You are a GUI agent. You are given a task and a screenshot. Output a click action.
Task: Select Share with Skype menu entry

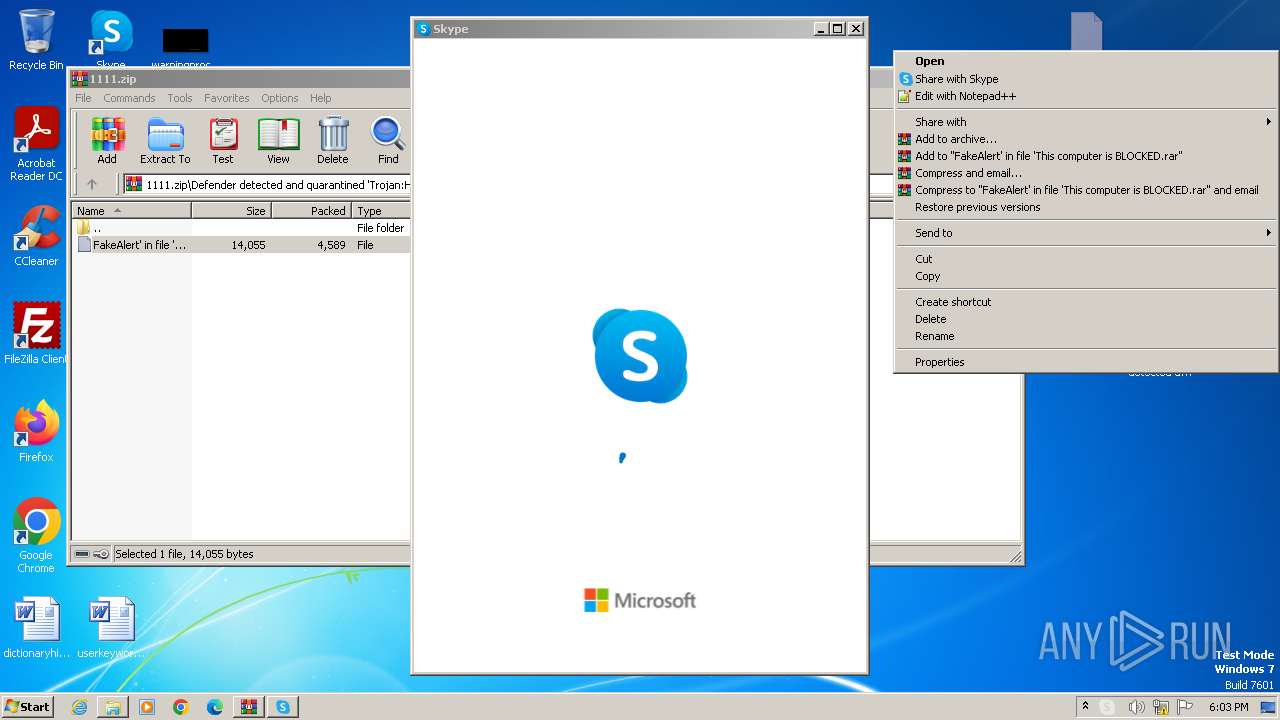click(1086, 79)
